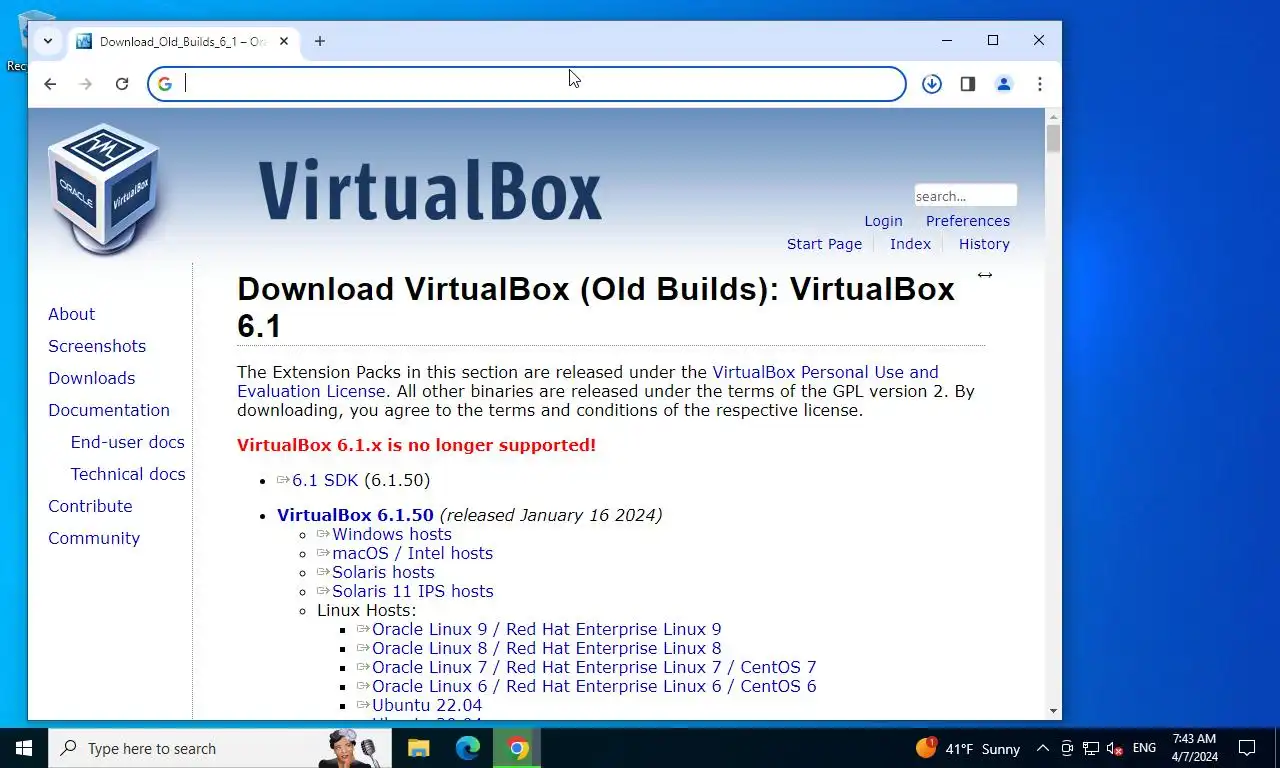Viewport: 1280px width, 768px height.
Task: Open the Index link
Action: point(910,244)
